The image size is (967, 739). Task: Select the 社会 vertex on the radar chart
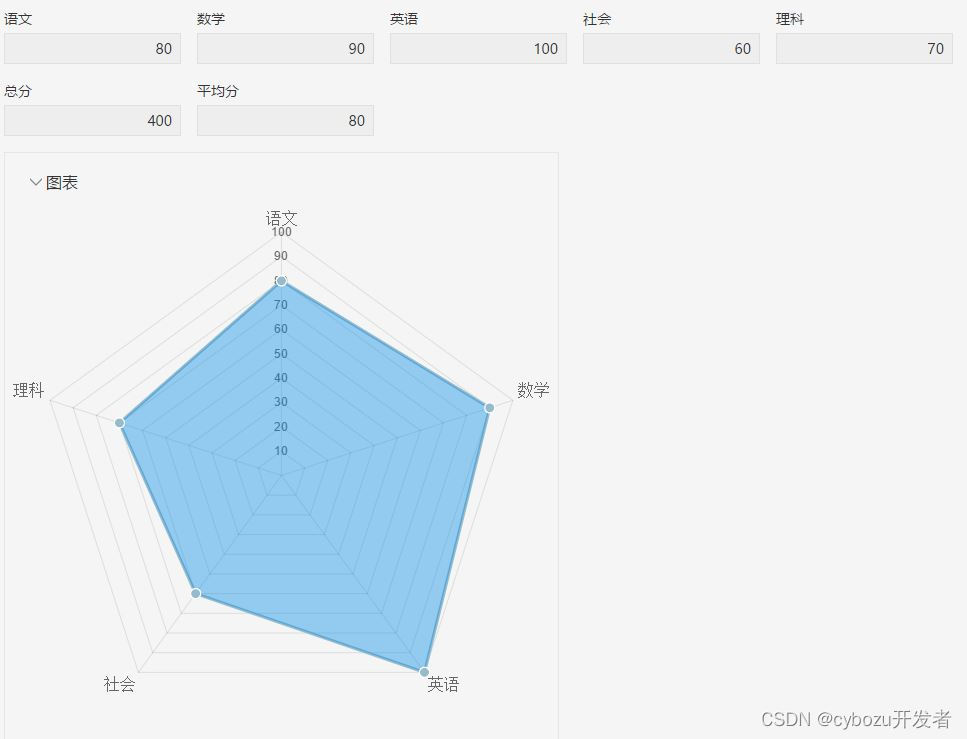pos(196,593)
